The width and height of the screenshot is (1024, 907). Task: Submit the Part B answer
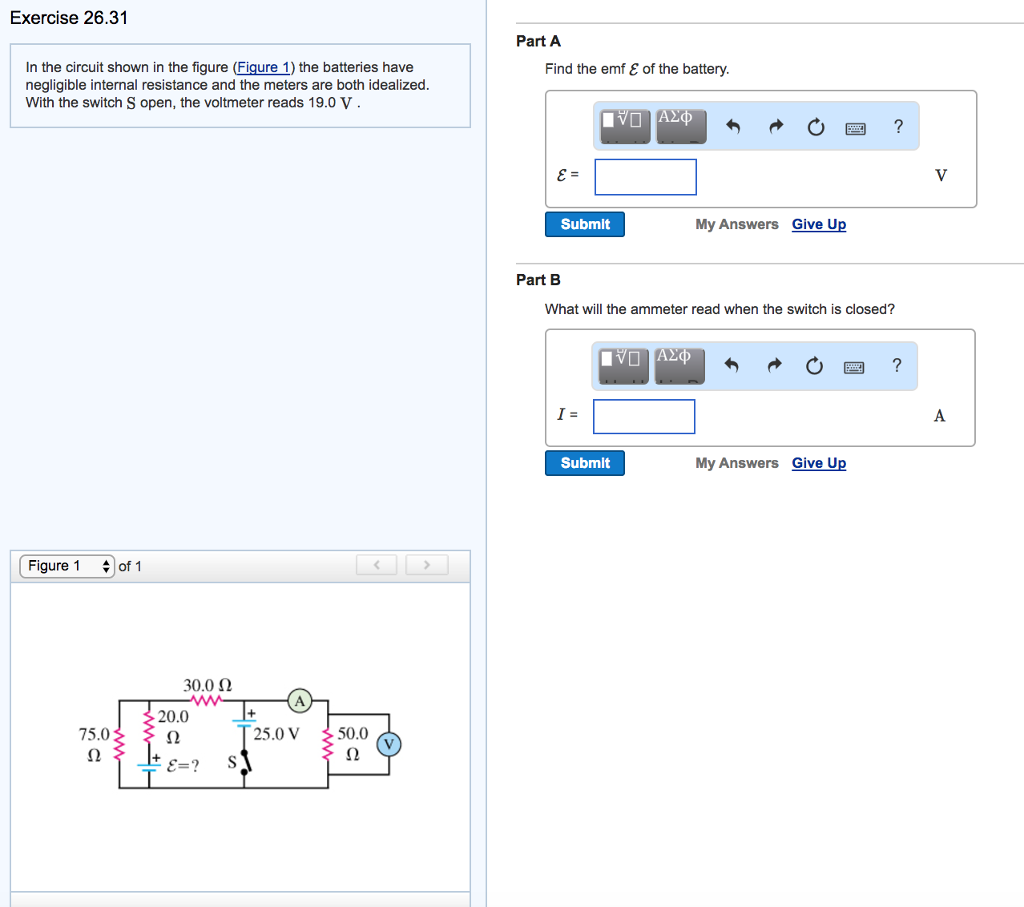point(584,463)
